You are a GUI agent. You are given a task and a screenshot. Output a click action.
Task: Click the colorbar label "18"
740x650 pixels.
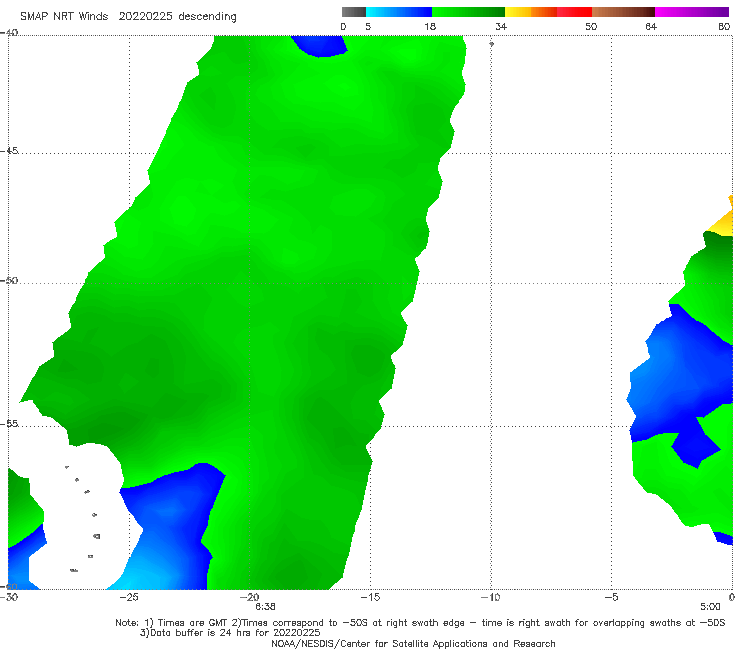(x=430, y=26)
